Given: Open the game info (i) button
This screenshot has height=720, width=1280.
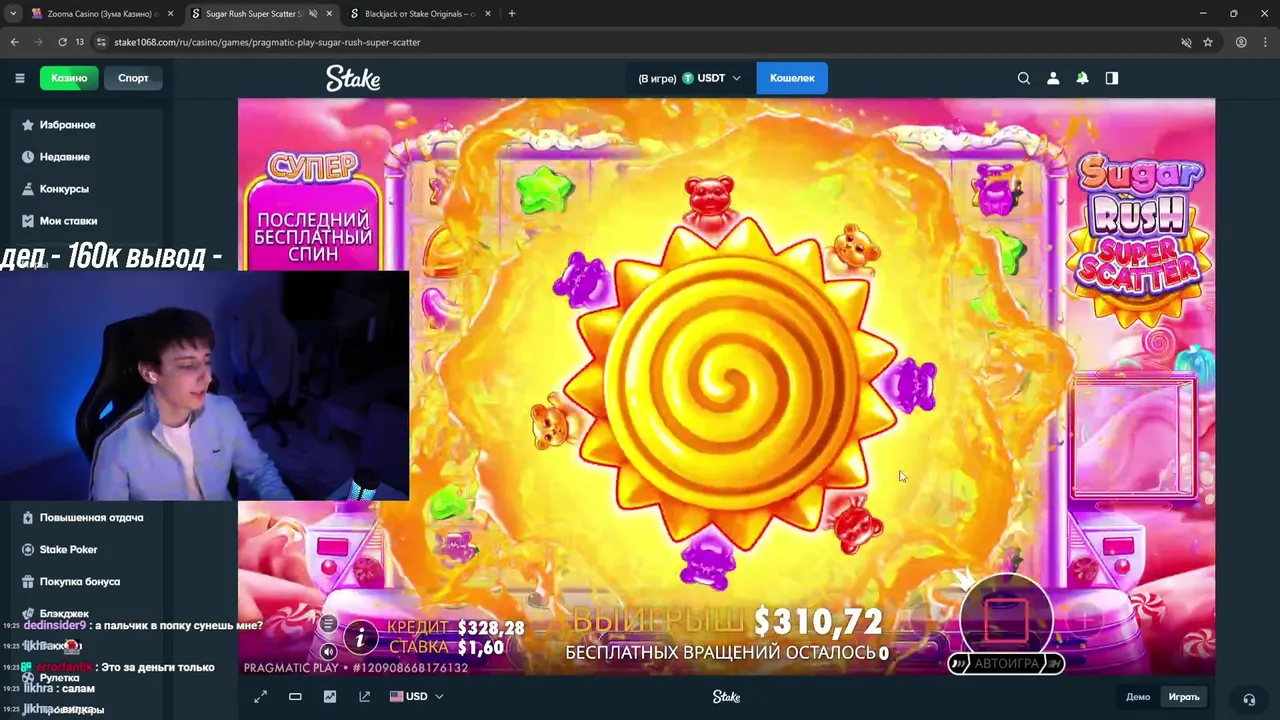Looking at the screenshot, I should 361,637.
